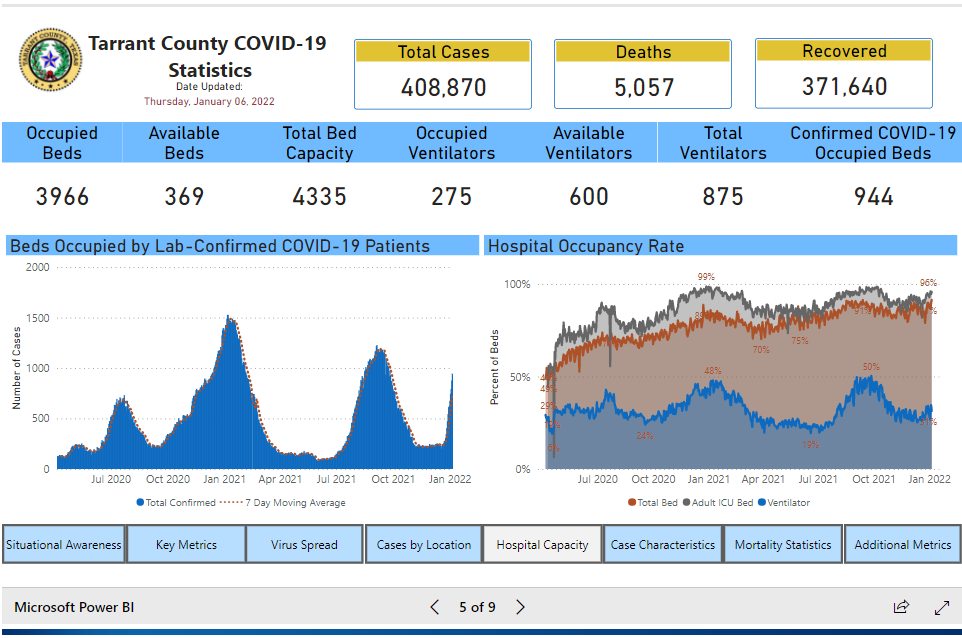Click the Available Ventilators column header
The height and width of the screenshot is (638, 962).
pos(589,143)
